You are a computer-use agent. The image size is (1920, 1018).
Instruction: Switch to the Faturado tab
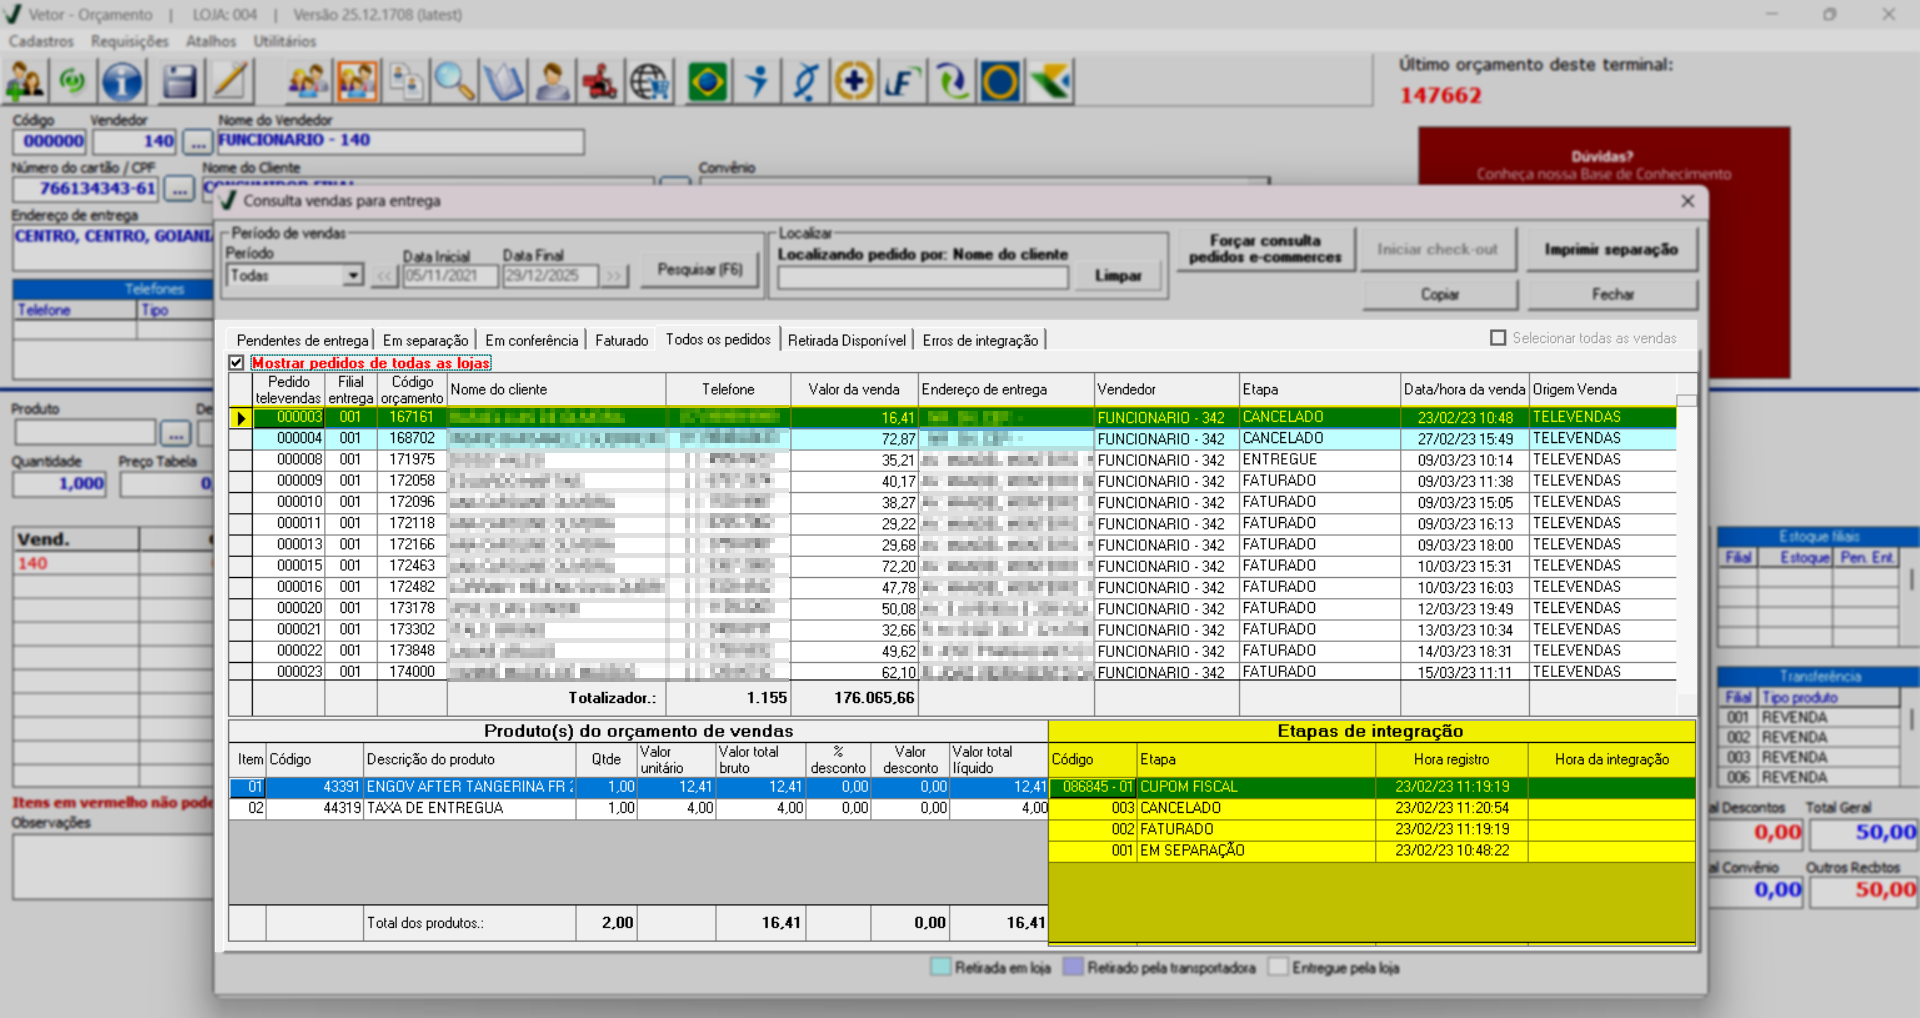point(621,341)
